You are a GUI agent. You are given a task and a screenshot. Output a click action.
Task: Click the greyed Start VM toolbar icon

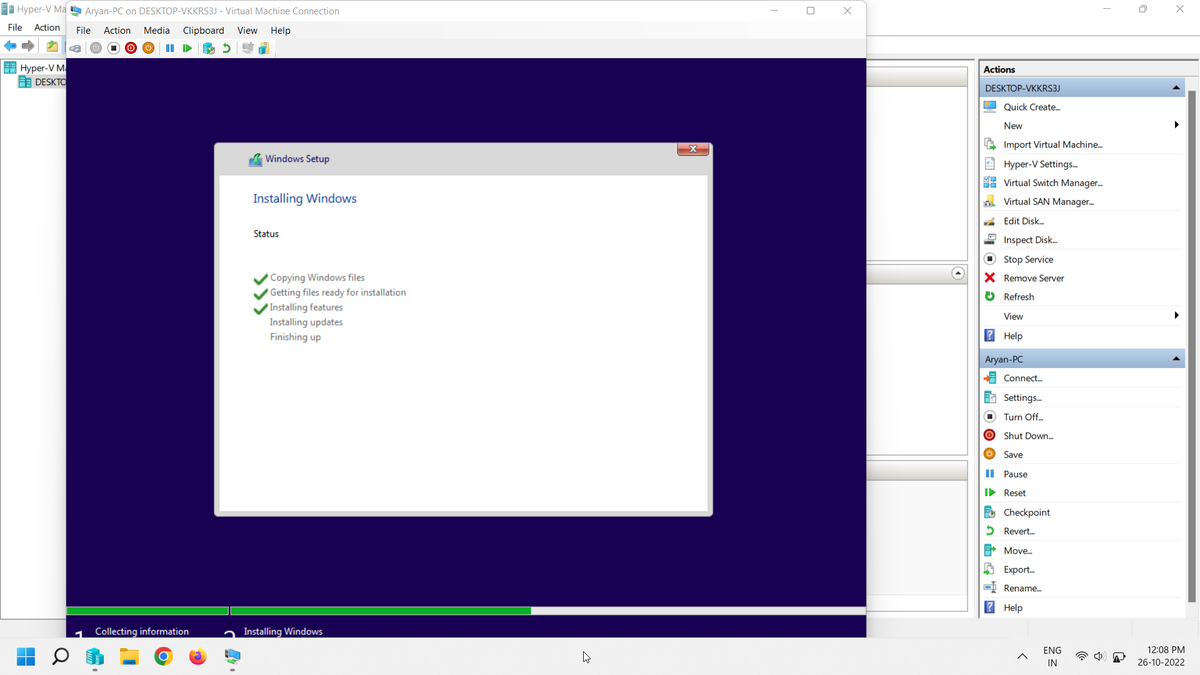point(96,48)
